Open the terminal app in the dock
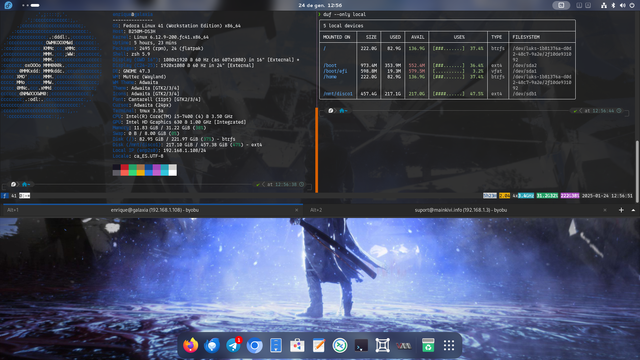The image size is (640, 360). pyautogui.click(x=361, y=345)
